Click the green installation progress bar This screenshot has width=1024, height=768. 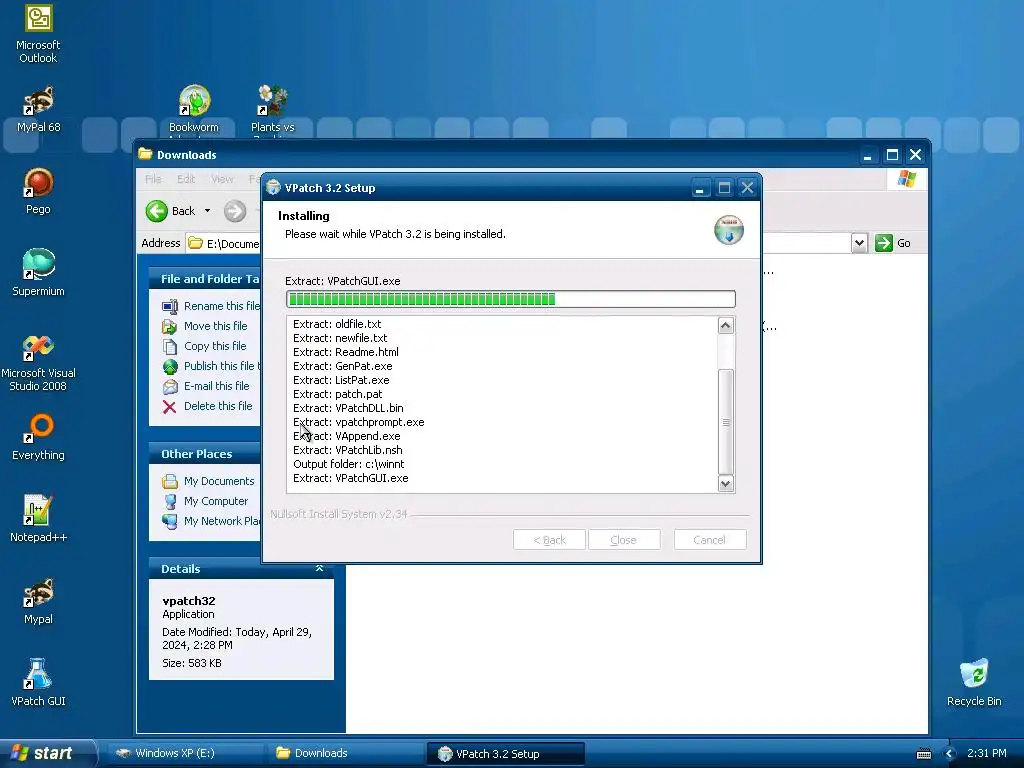(x=511, y=299)
